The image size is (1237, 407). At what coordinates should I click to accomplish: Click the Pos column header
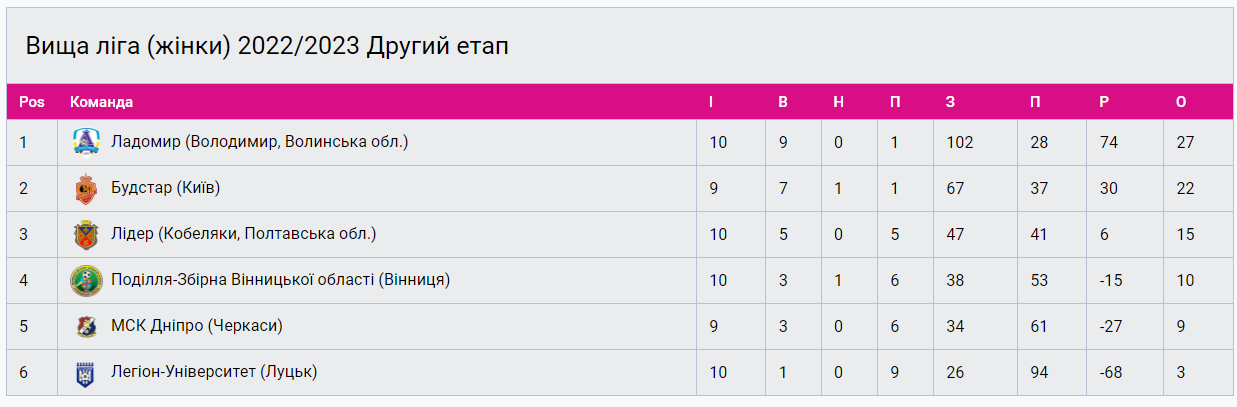click(32, 102)
